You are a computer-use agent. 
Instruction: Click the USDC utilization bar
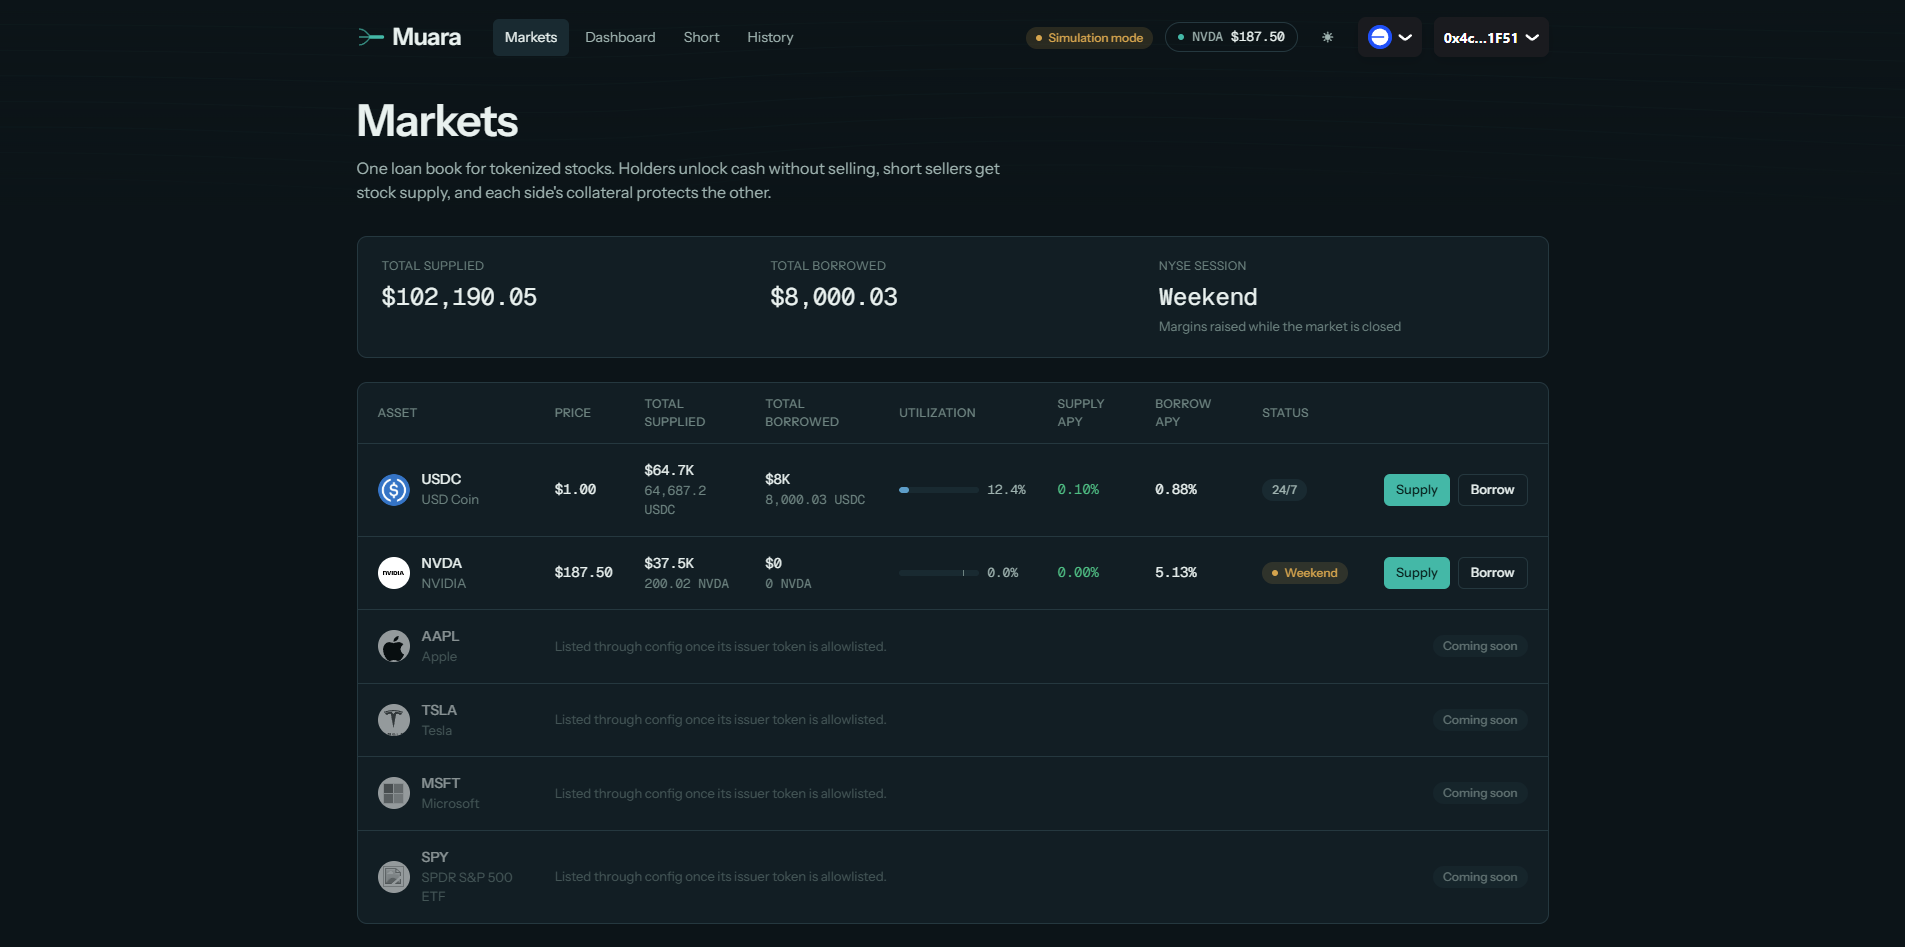(938, 490)
